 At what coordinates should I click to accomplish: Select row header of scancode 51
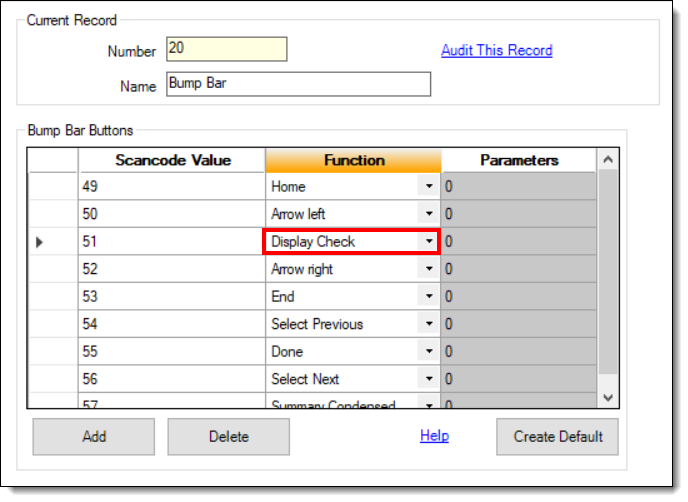tap(53, 241)
